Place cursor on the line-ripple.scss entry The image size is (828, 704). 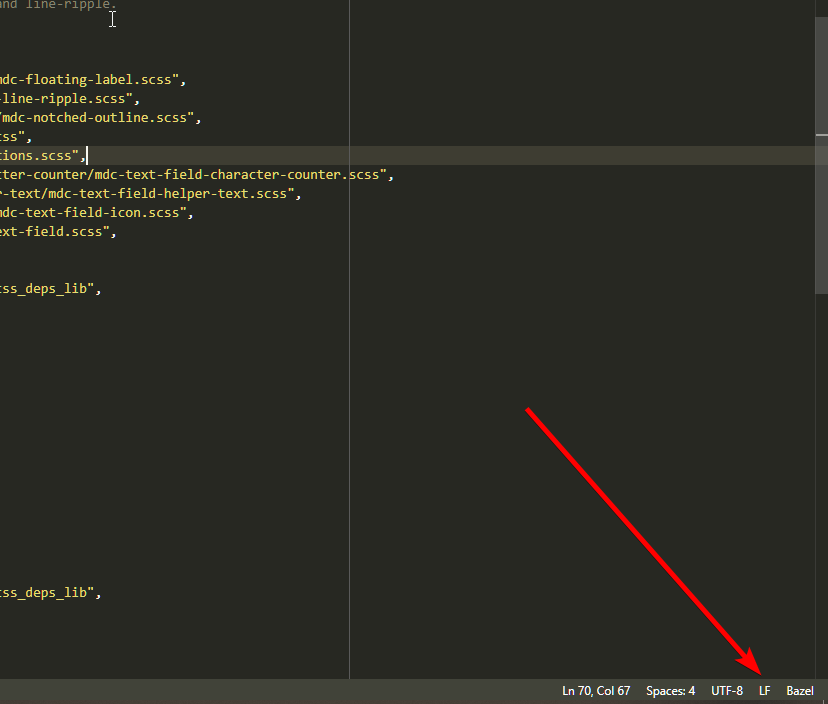coord(65,98)
